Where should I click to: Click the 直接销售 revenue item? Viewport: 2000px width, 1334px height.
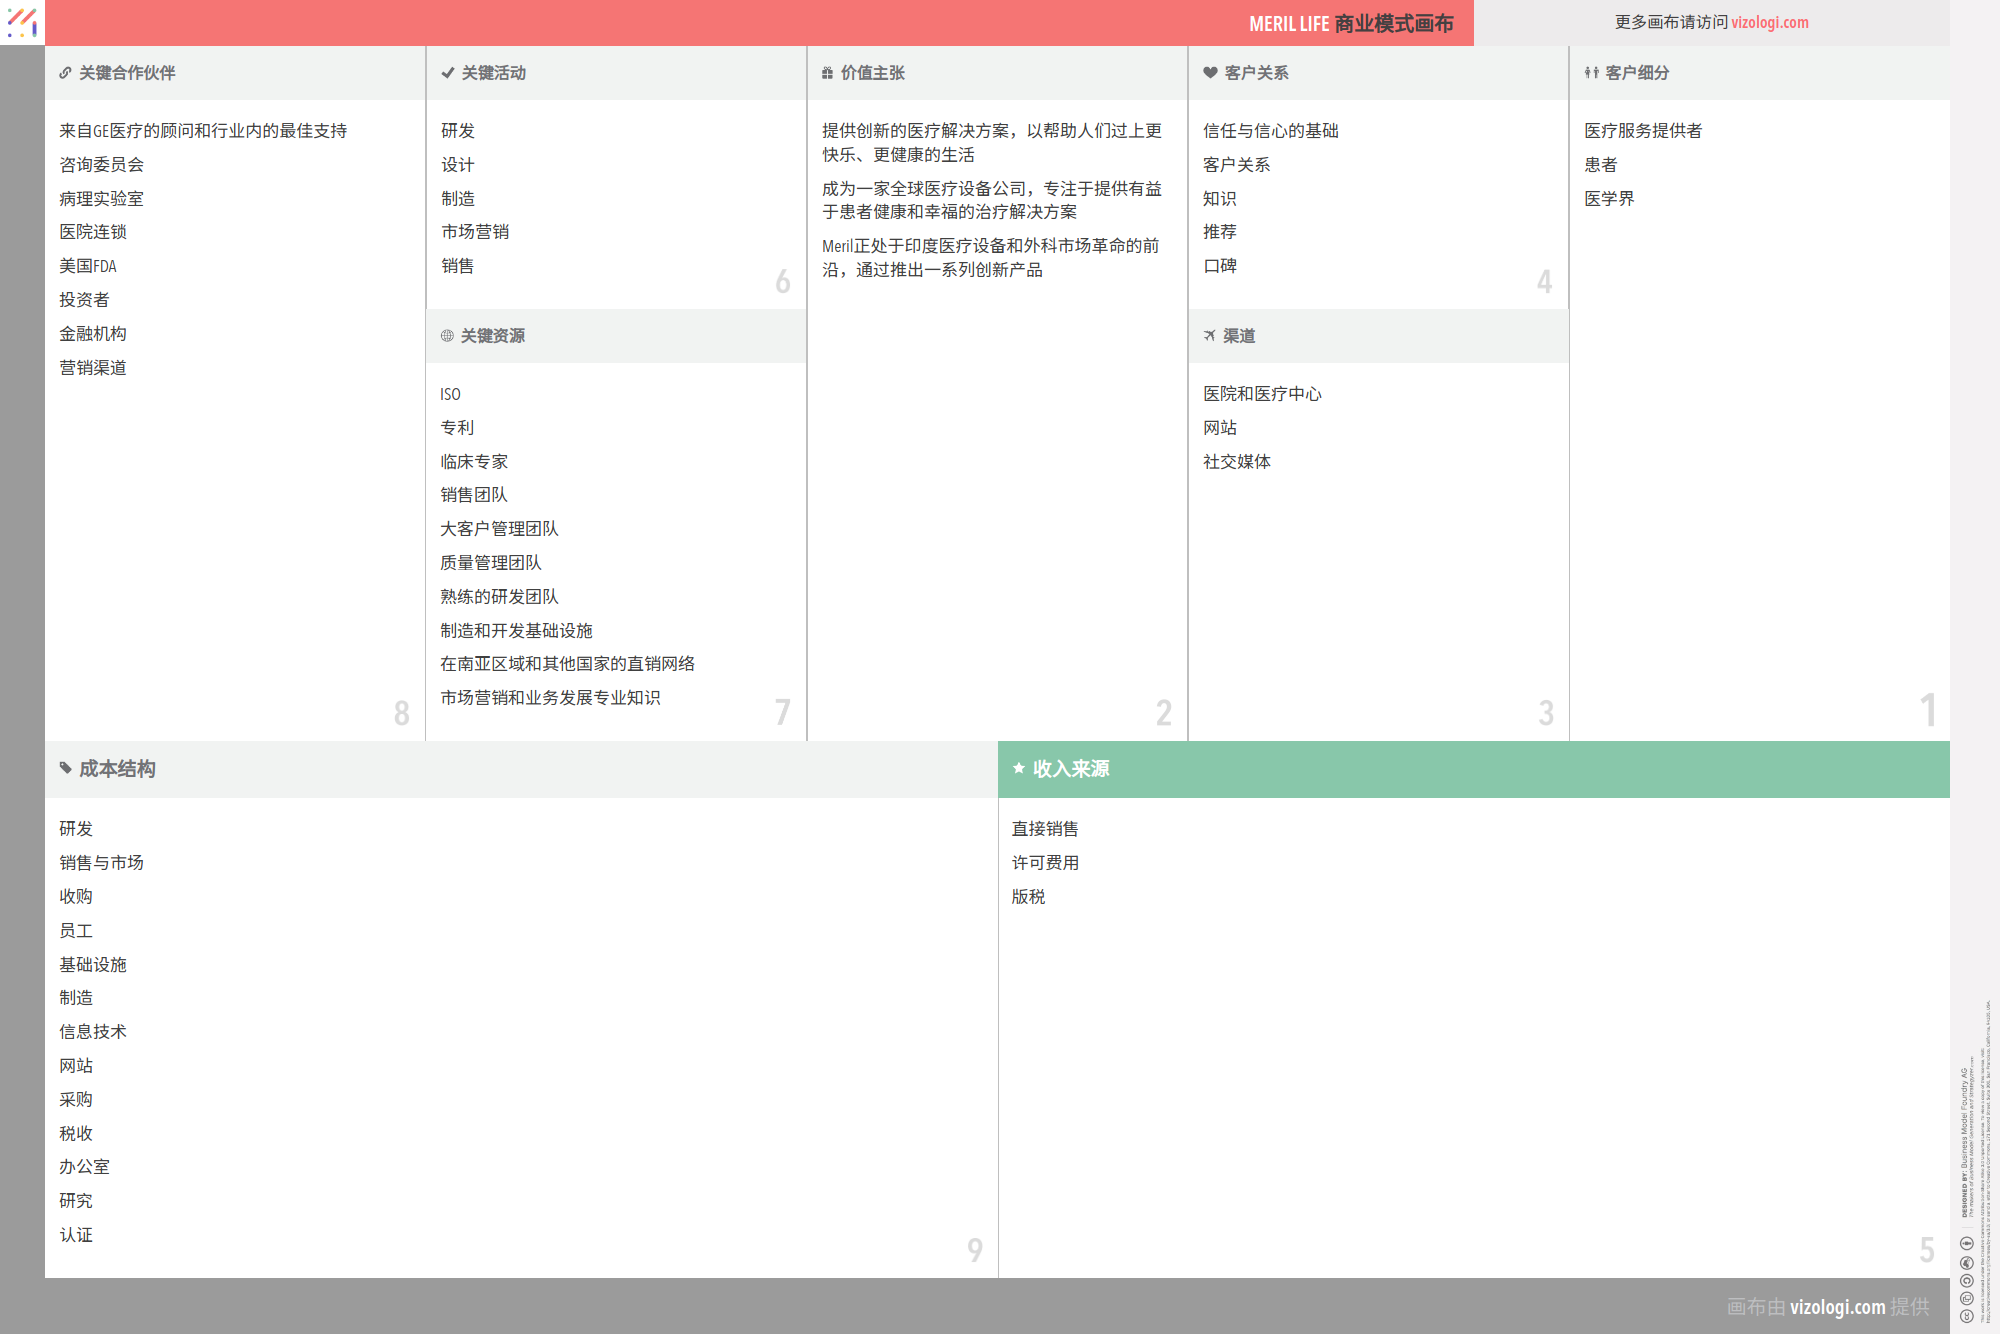pyautogui.click(x=1044, y=829)
